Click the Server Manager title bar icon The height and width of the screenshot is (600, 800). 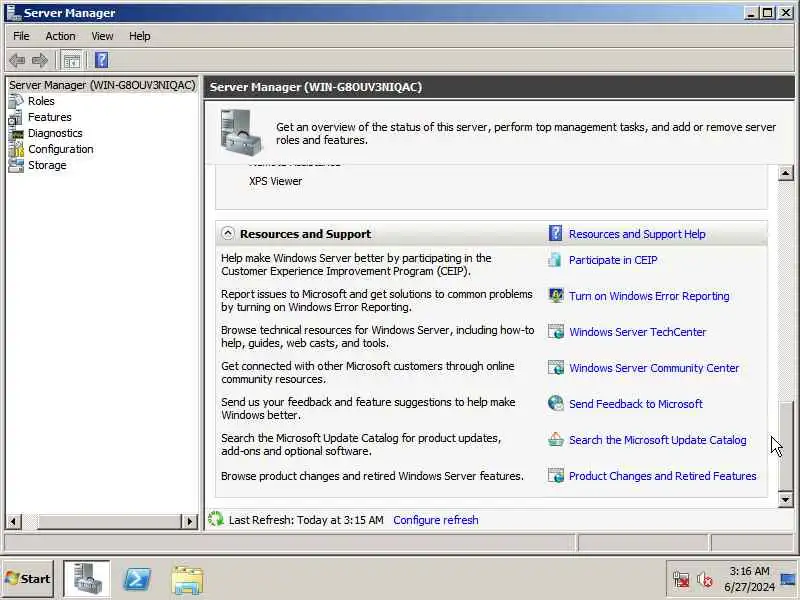coord(13,12)
